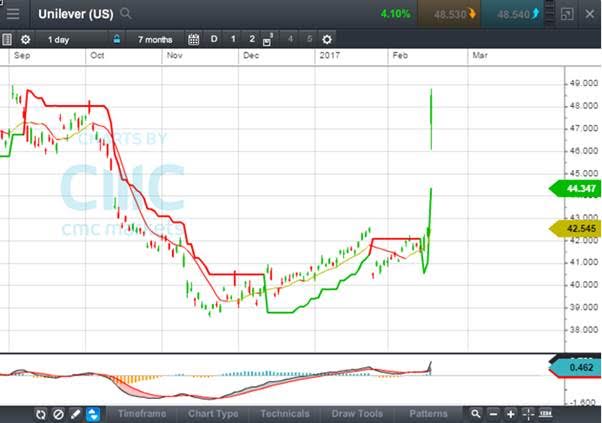The width and height of the screenshot is (602, 423).
Task: Click the magnifier zoom icon
Action: pos(475,414)
